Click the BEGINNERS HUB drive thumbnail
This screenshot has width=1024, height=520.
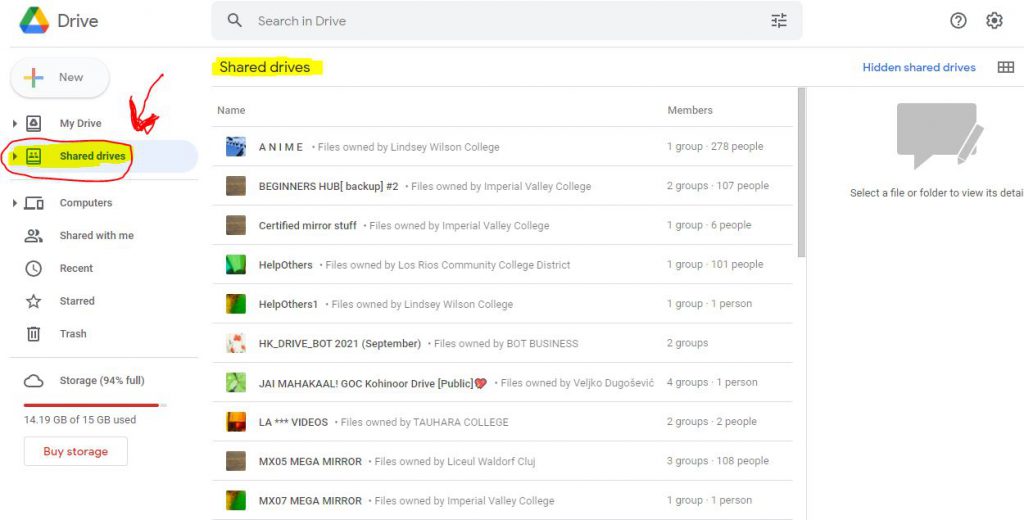(x=236, y=186)
